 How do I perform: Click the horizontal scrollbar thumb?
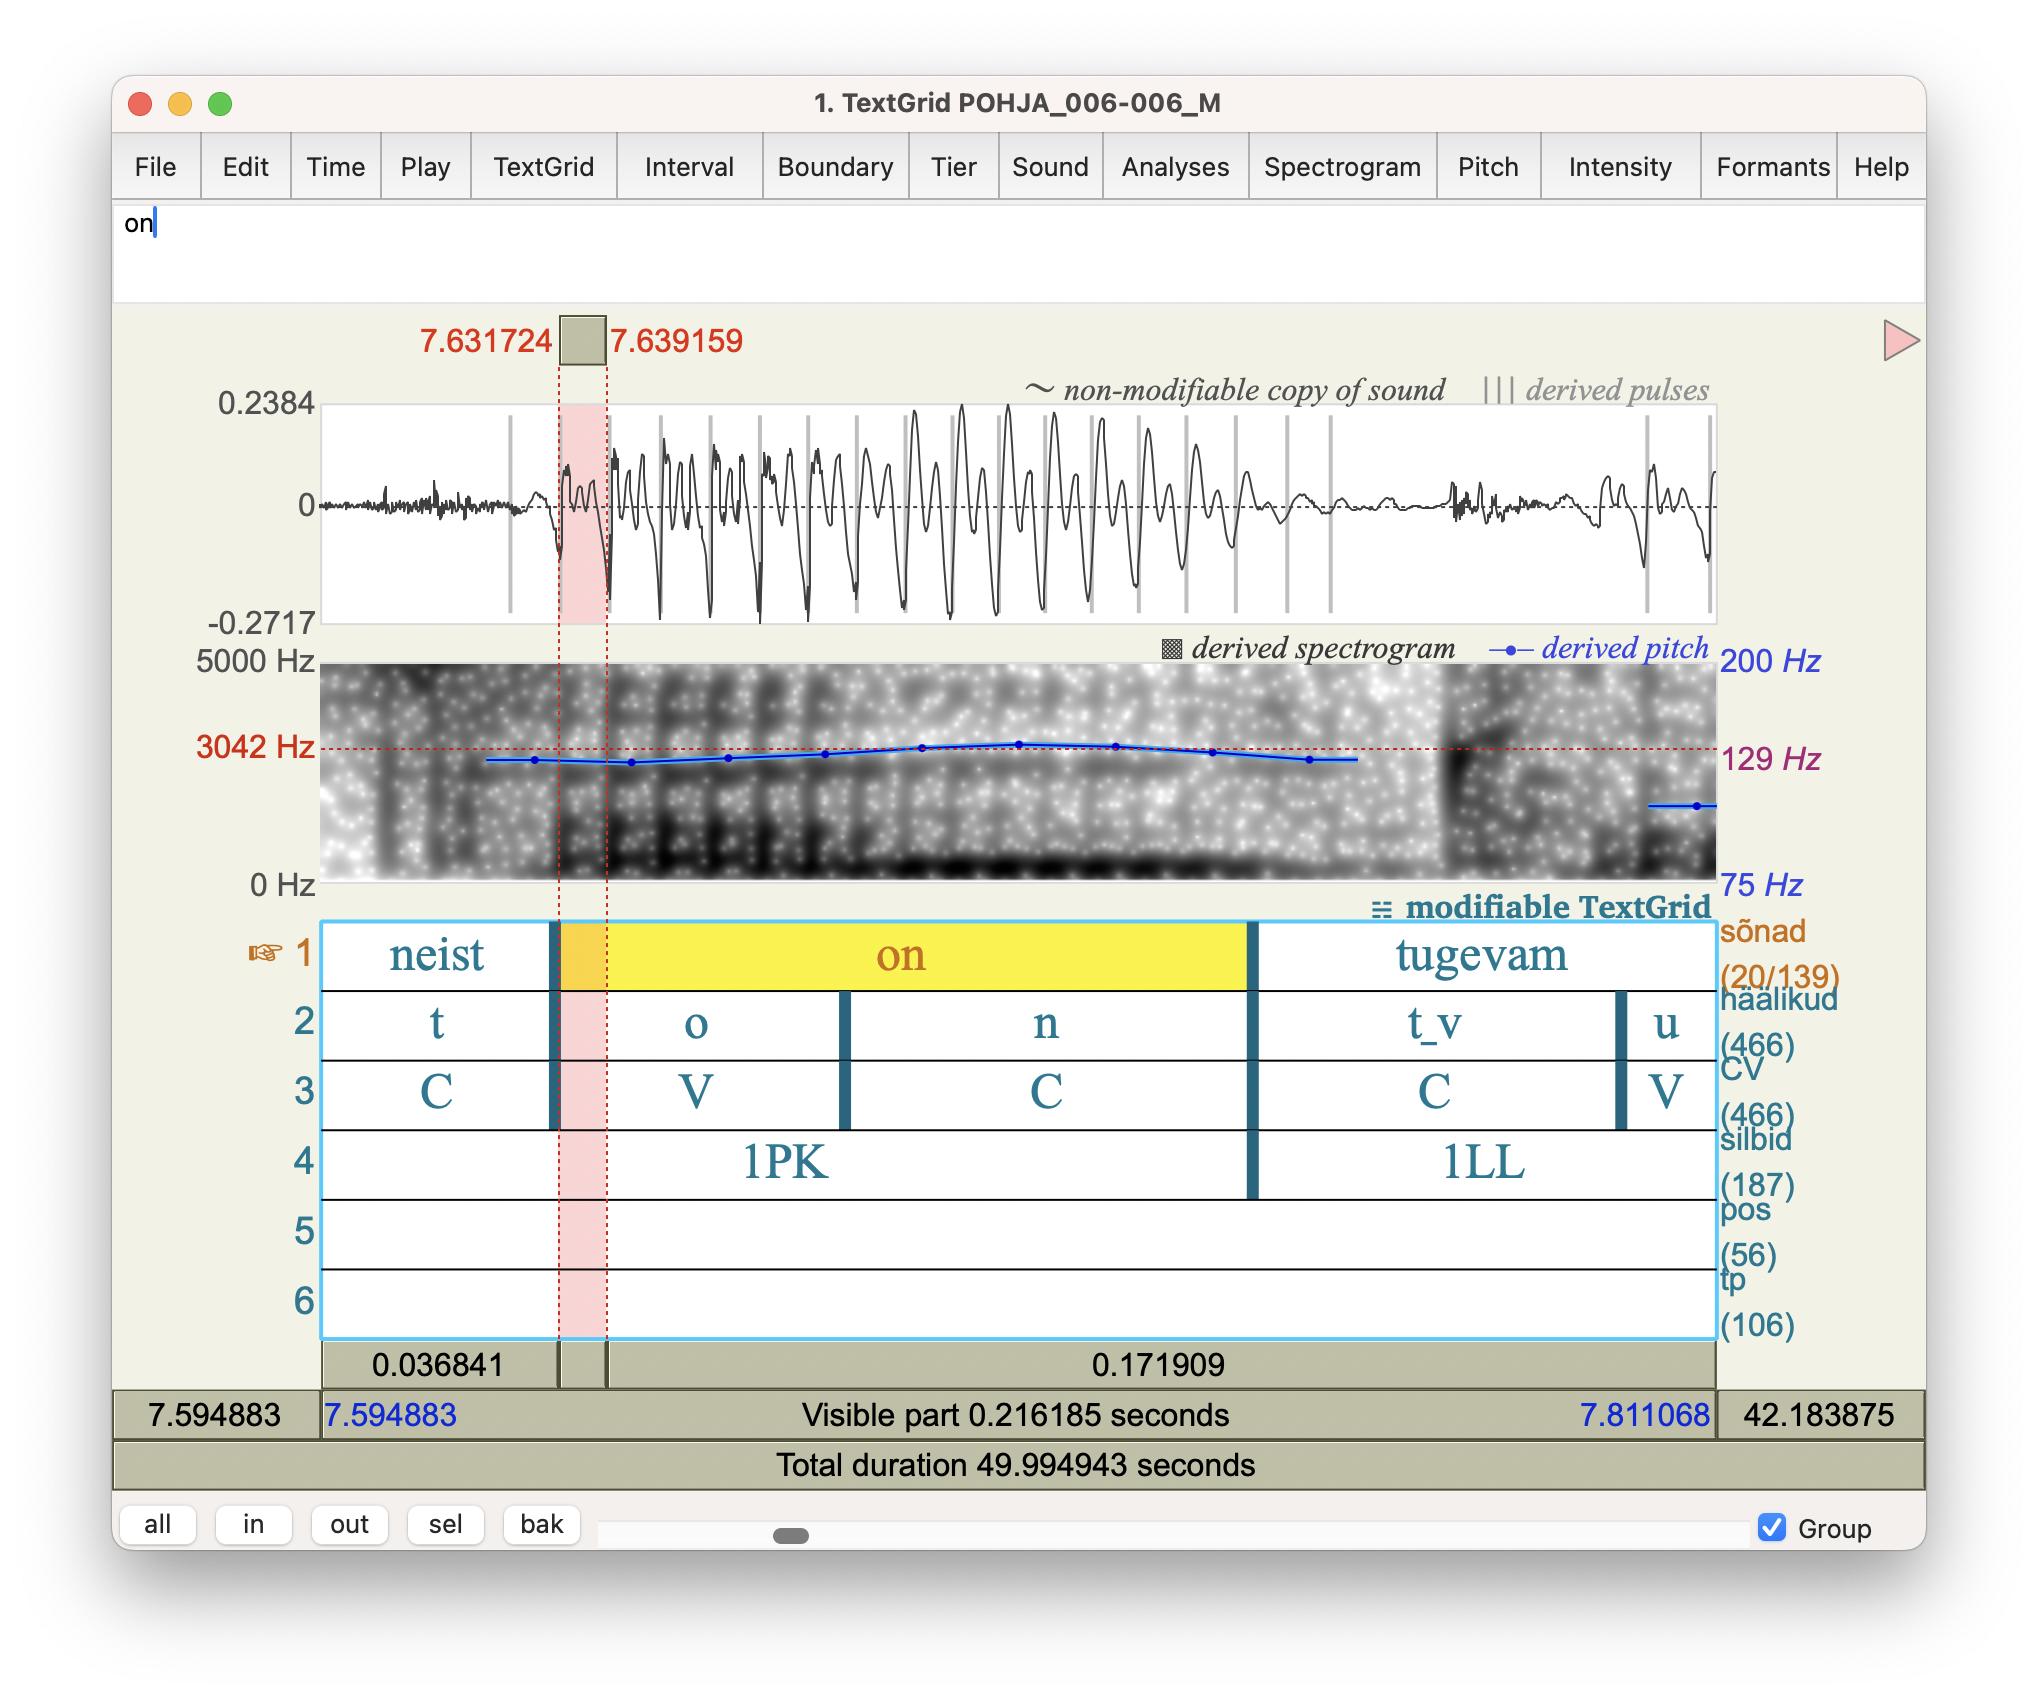point(791,1535)
